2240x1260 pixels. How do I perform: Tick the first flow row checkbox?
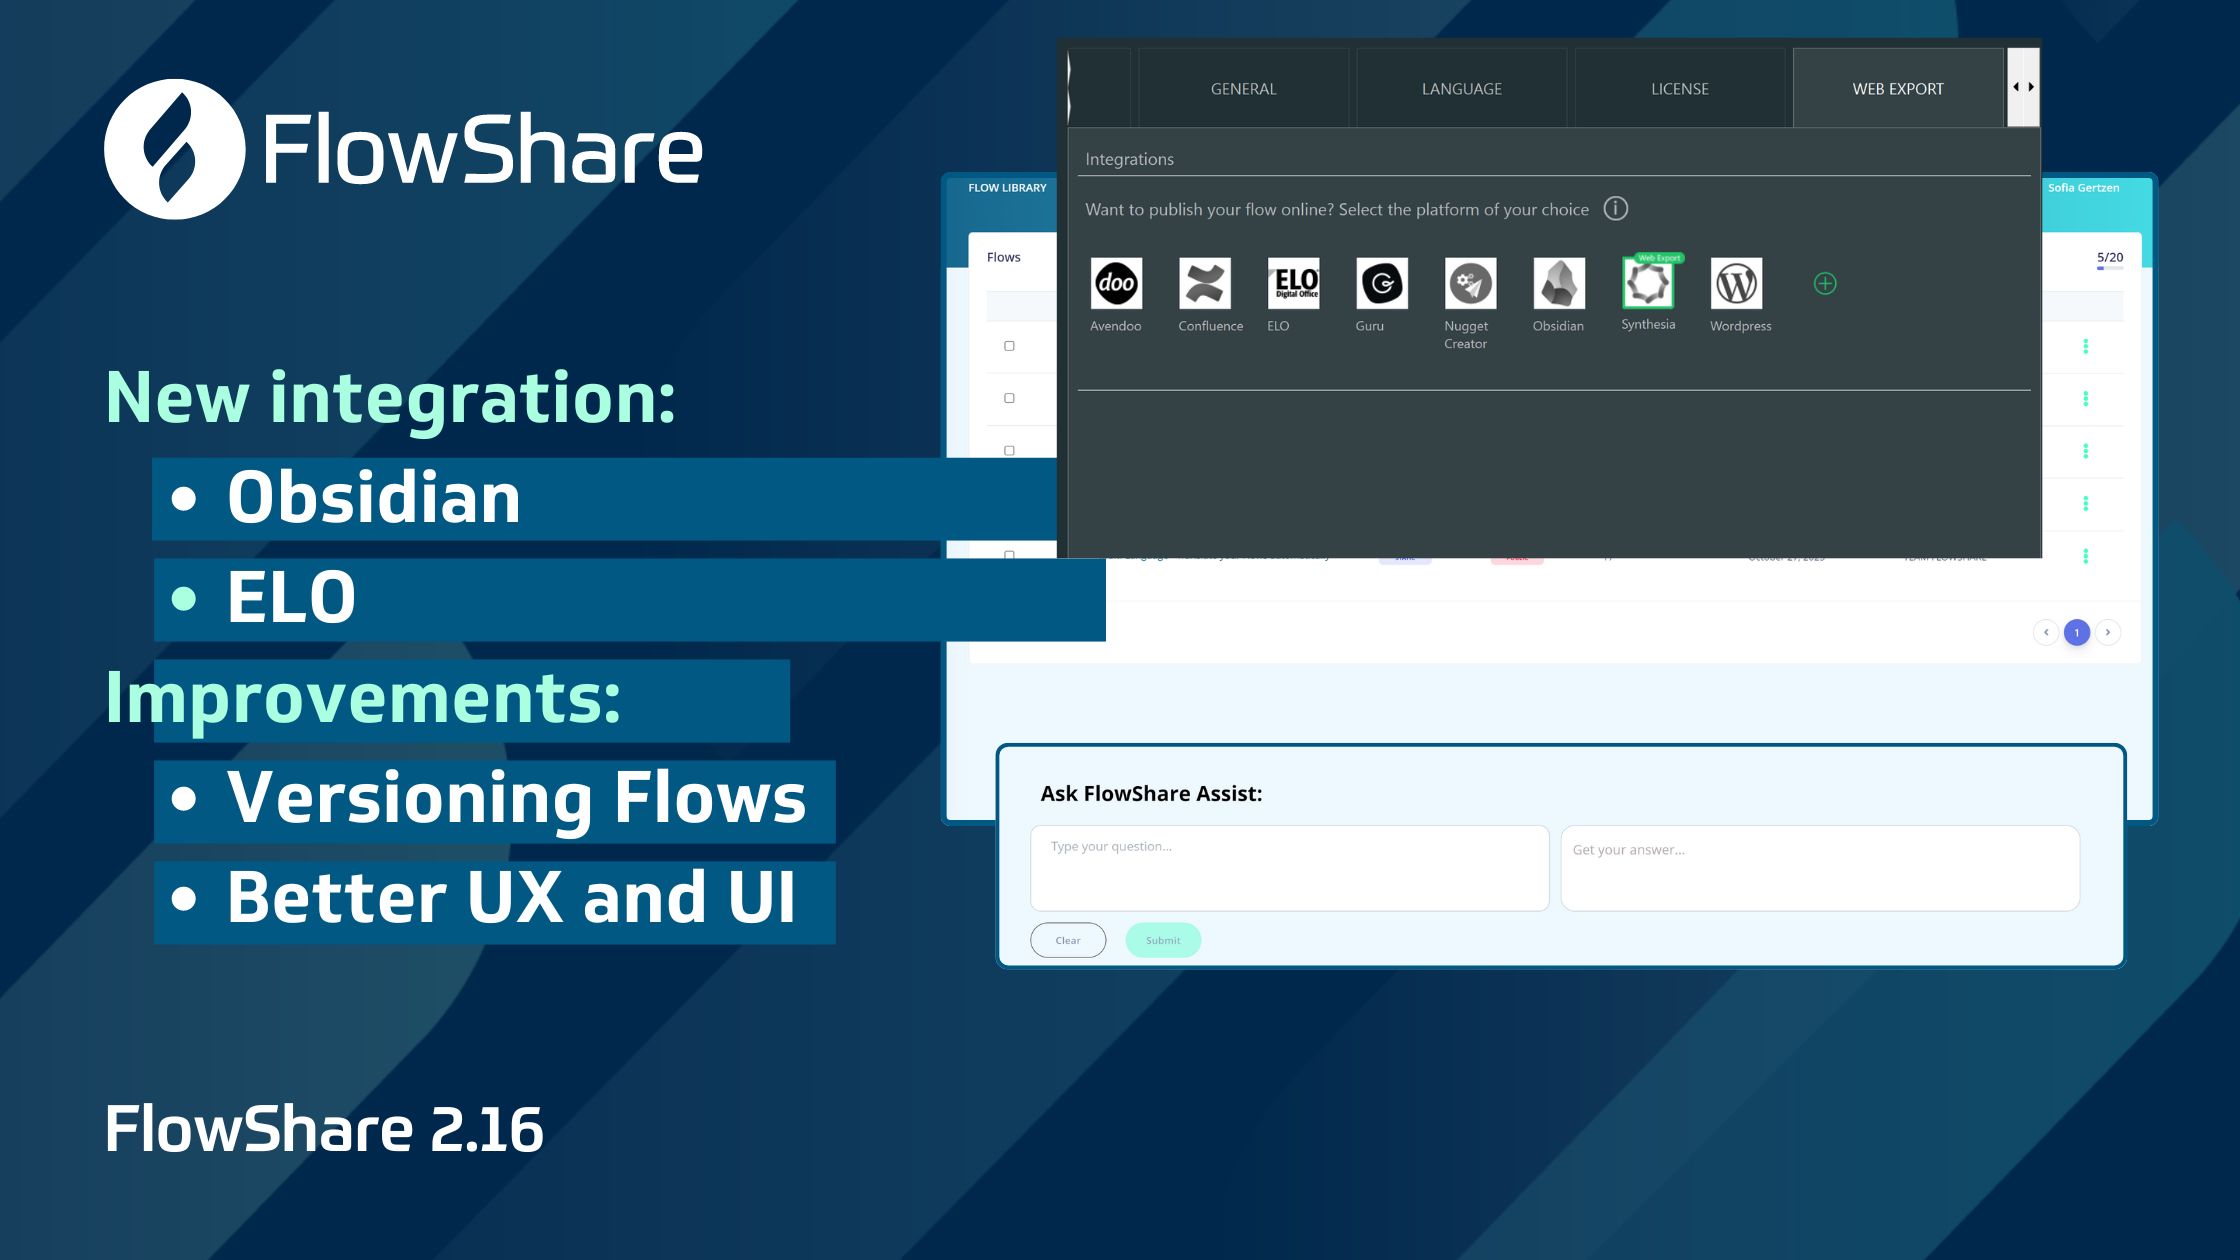(x=1009, y=346)
